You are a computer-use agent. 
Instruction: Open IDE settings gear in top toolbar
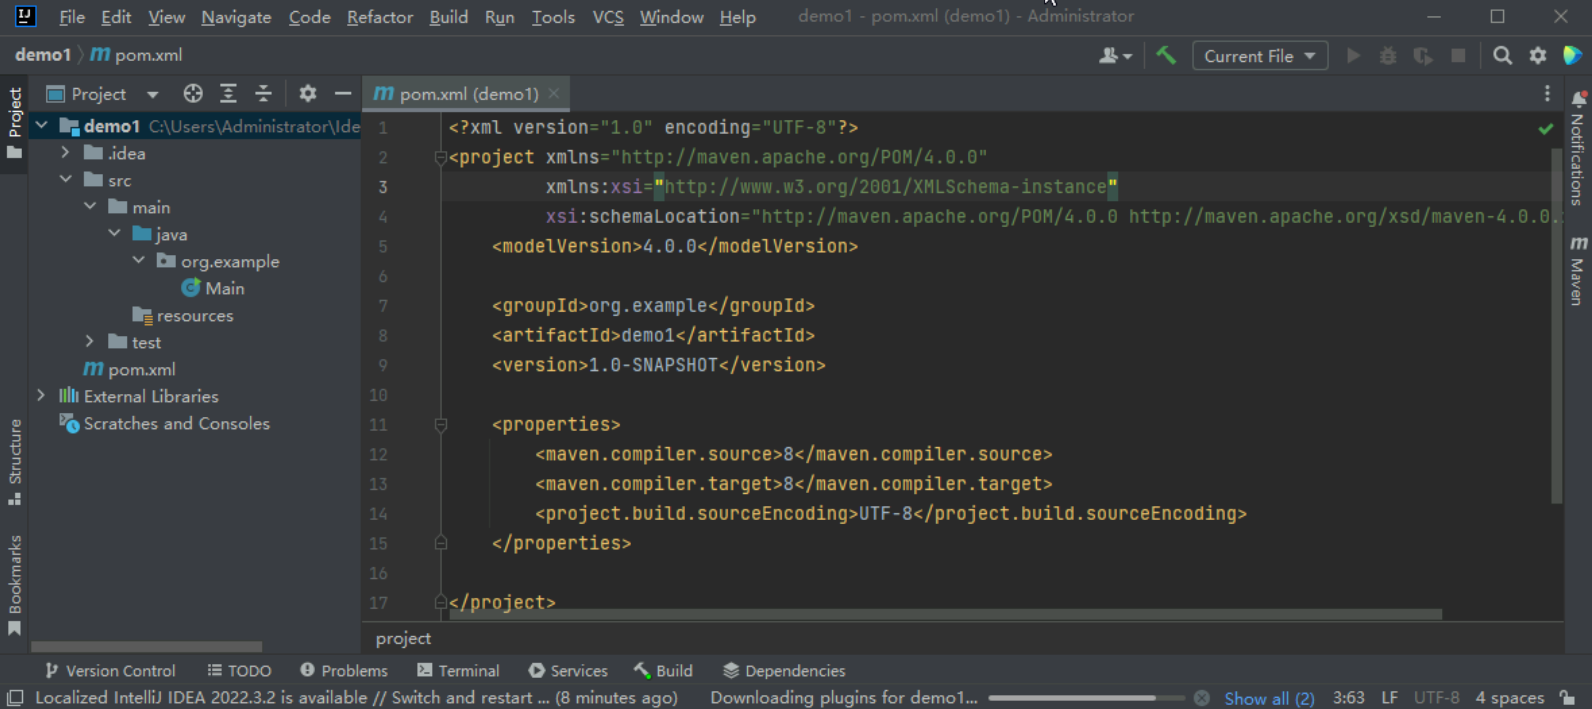[x=1538, y=56]
